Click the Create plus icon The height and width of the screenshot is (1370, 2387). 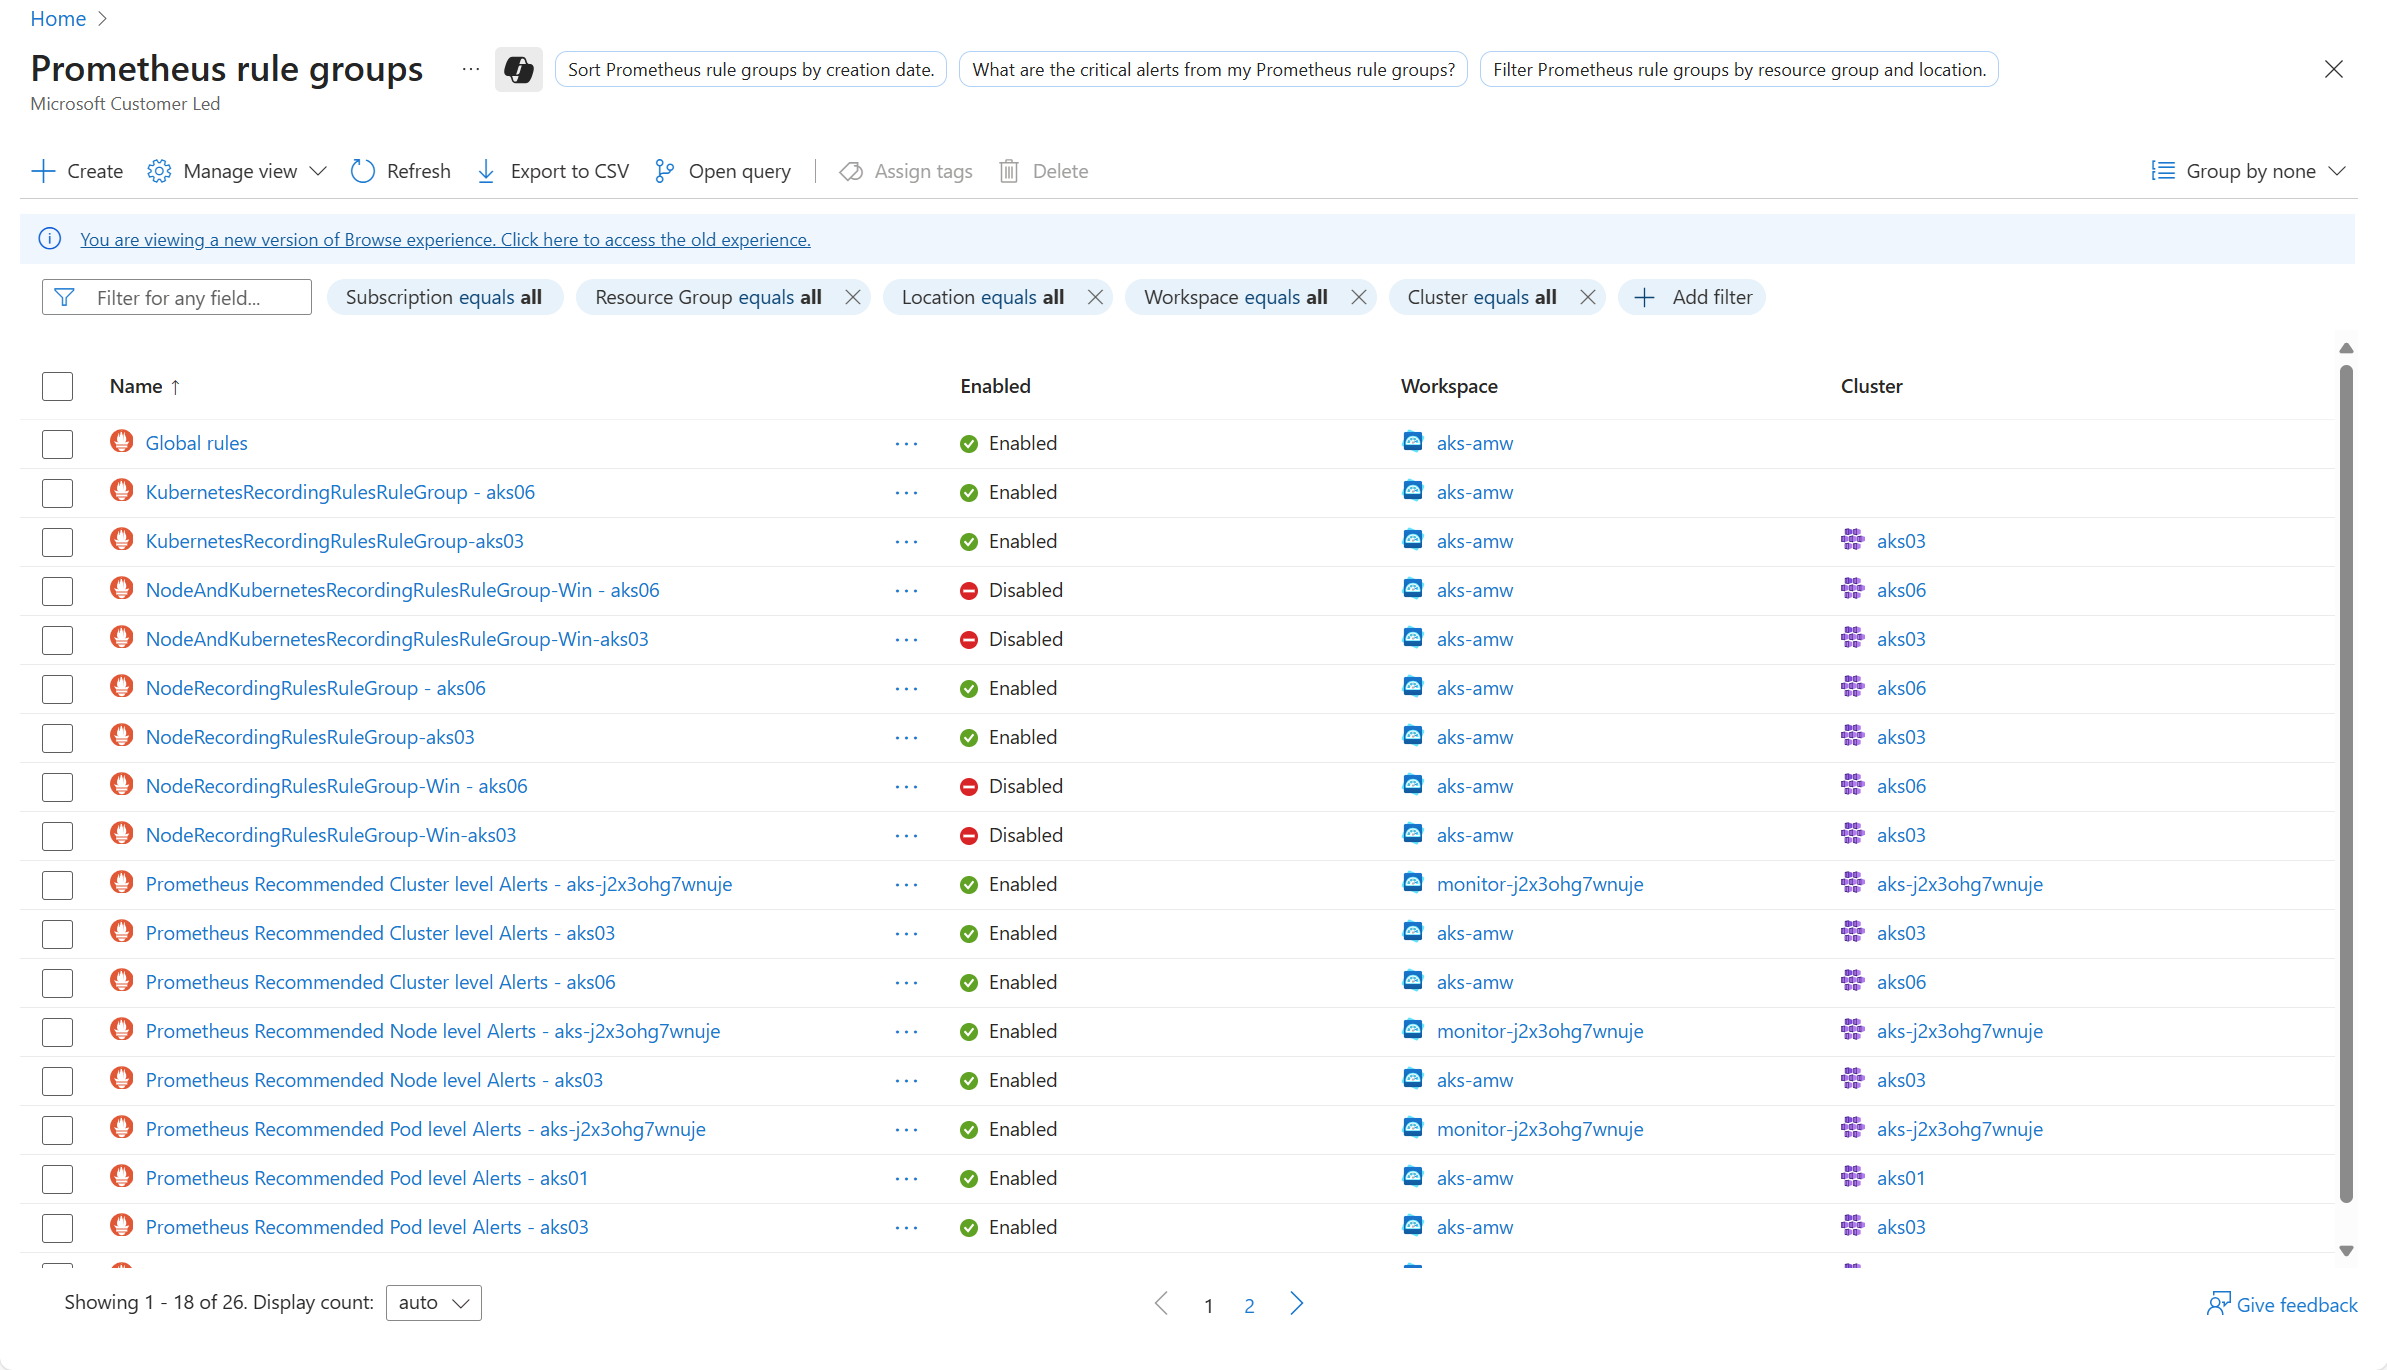[44, 171]
